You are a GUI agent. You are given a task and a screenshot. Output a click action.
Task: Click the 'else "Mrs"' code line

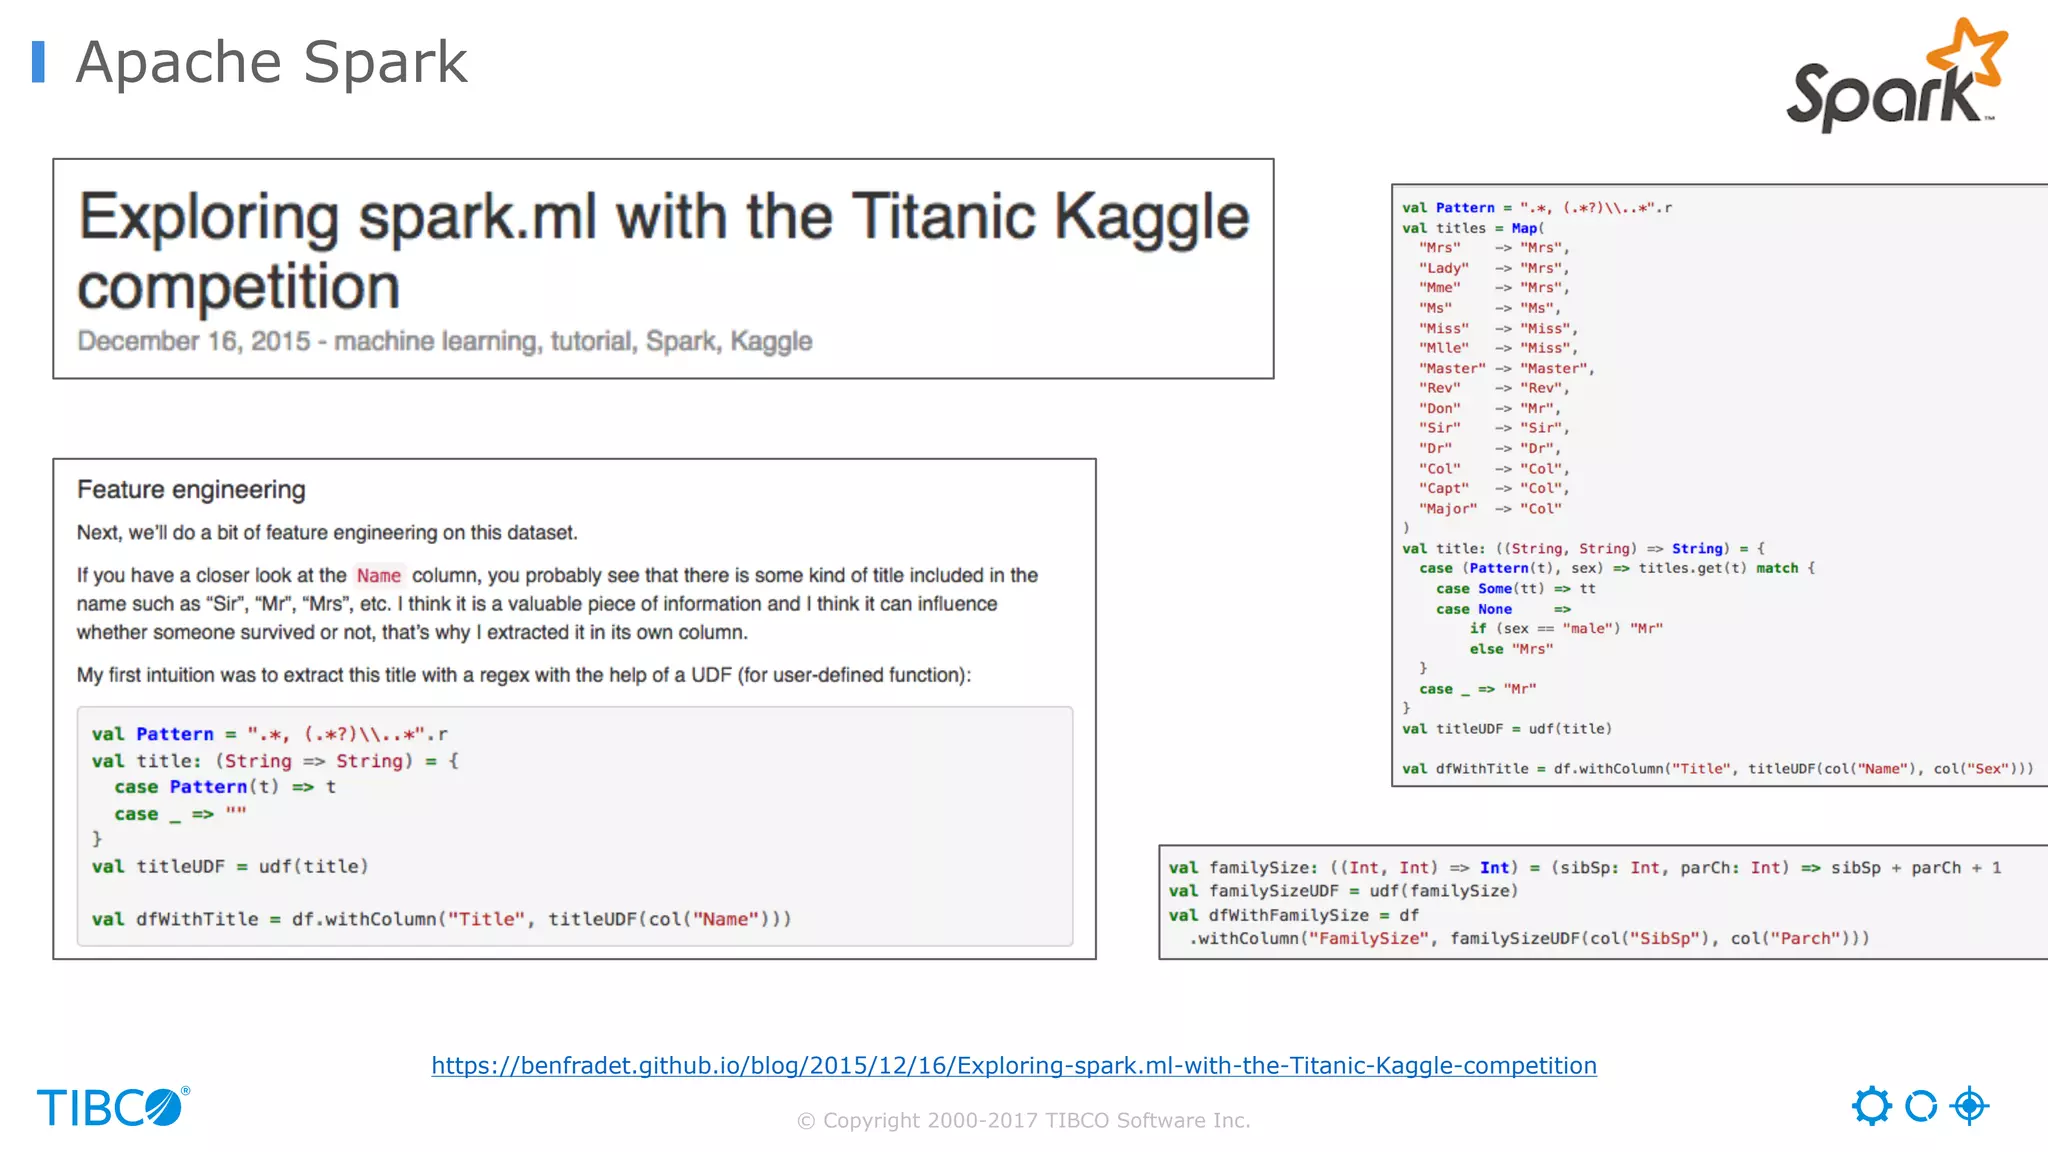(x=1511, y=649)
